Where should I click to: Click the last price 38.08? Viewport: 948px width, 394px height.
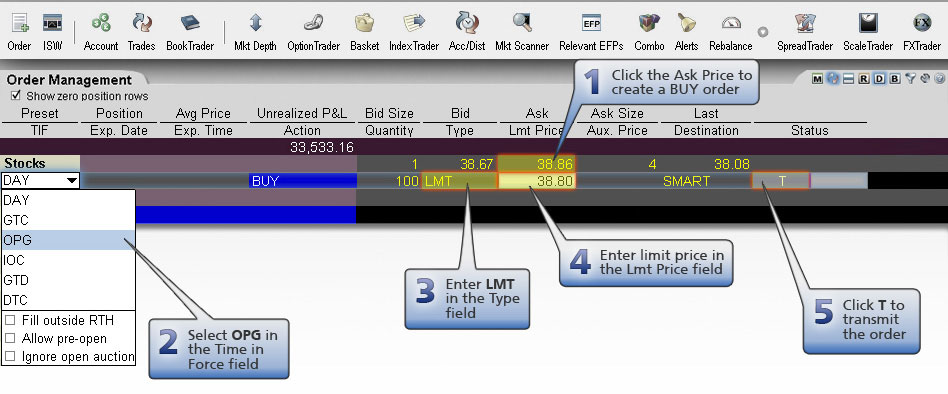(x=731, y=164)
